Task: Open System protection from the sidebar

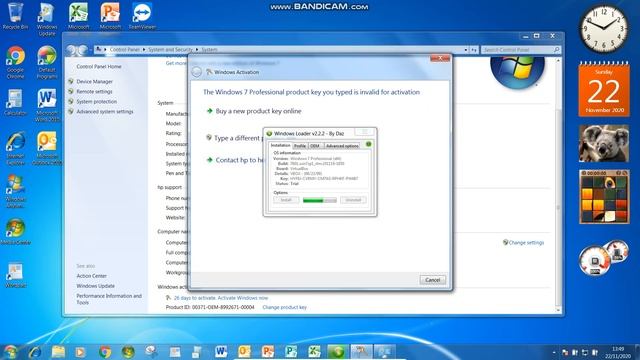Action: pyautogui.click(x=96, y=102)
